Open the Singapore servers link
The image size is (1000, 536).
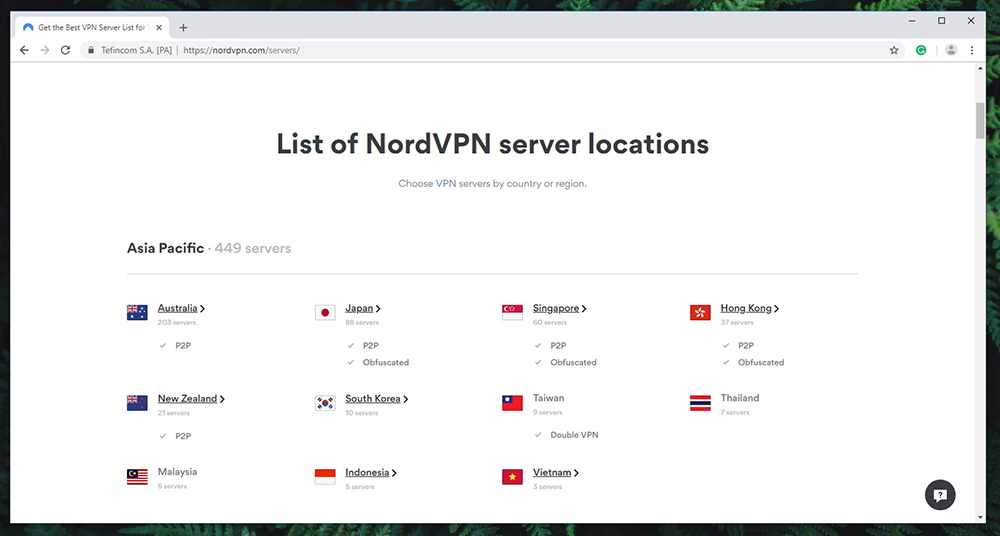(x=556, y=308)
